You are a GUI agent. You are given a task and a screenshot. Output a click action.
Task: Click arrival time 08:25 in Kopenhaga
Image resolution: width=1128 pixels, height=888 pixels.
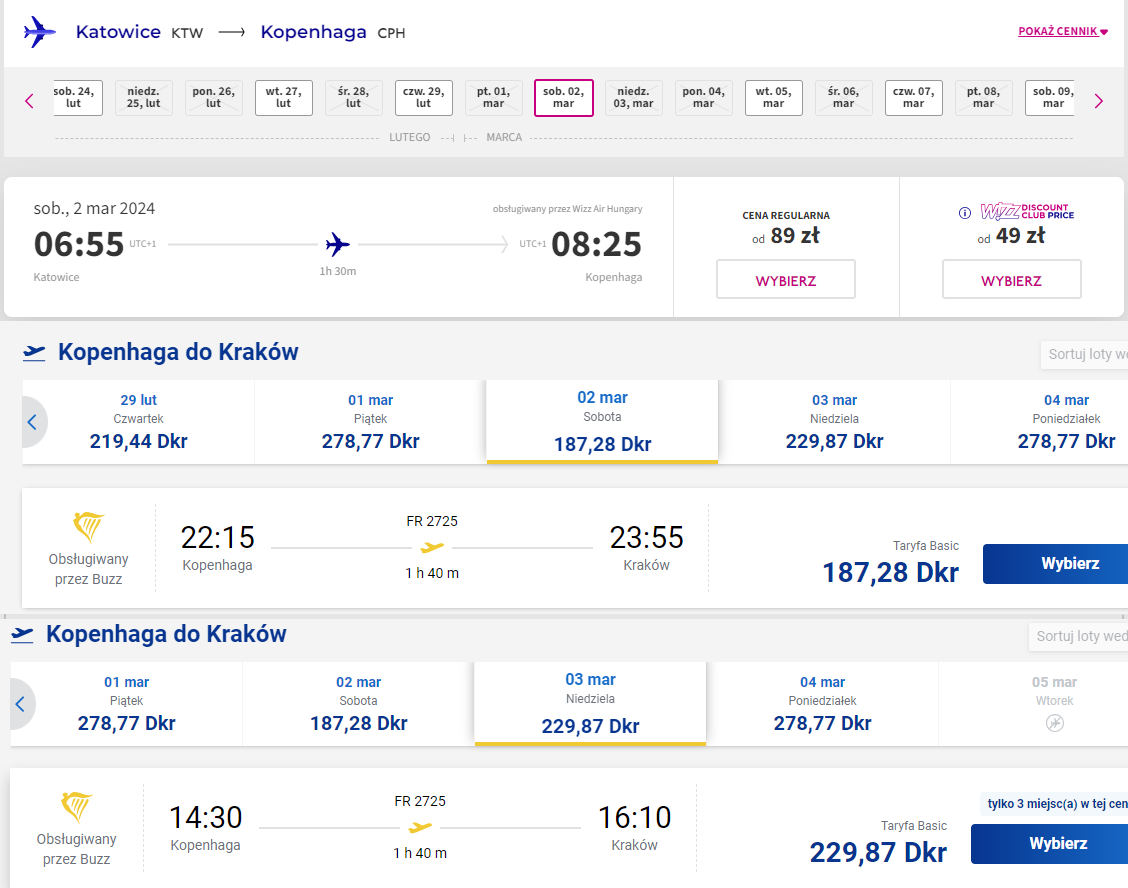coord(596,245)
